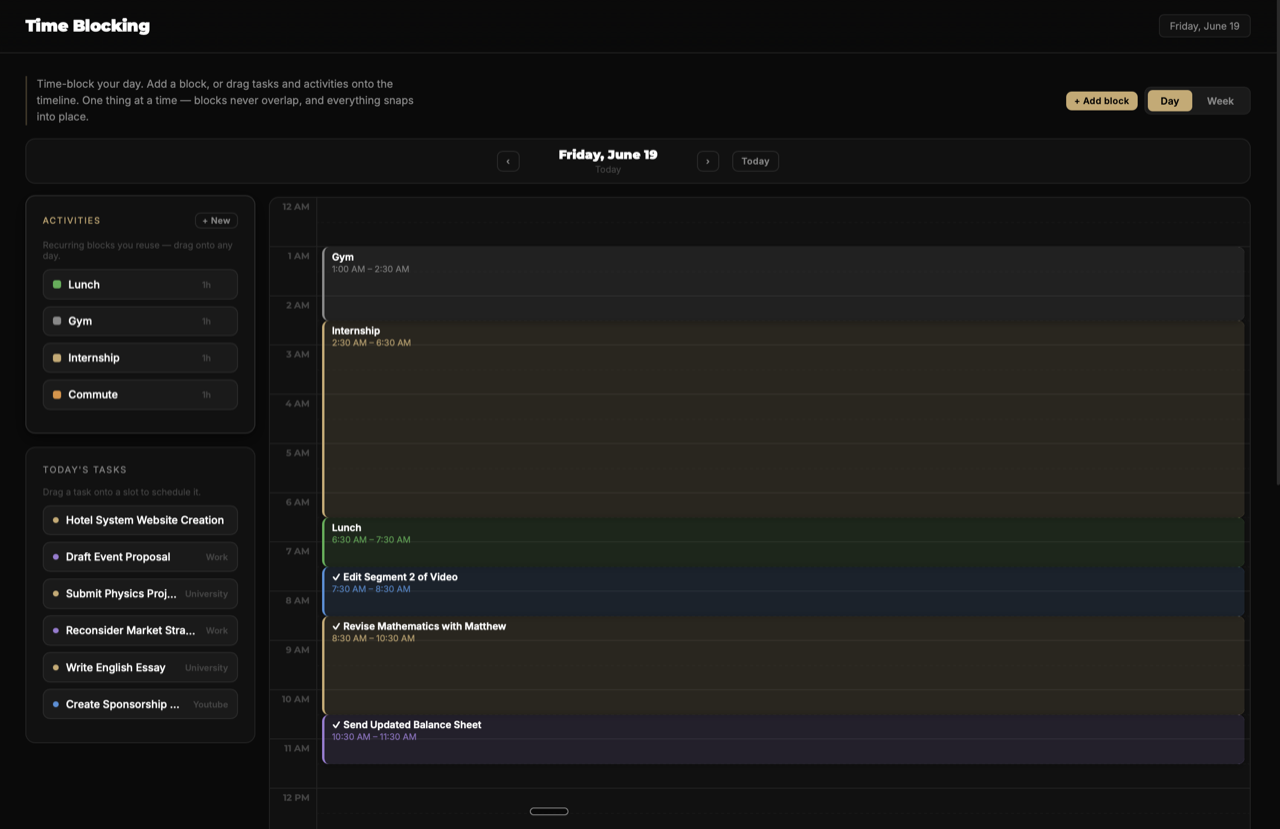Select the Send Updated Balance Sheet block
The height and width of the screenshot is (829, 1280).
click(x=783, y=739)
